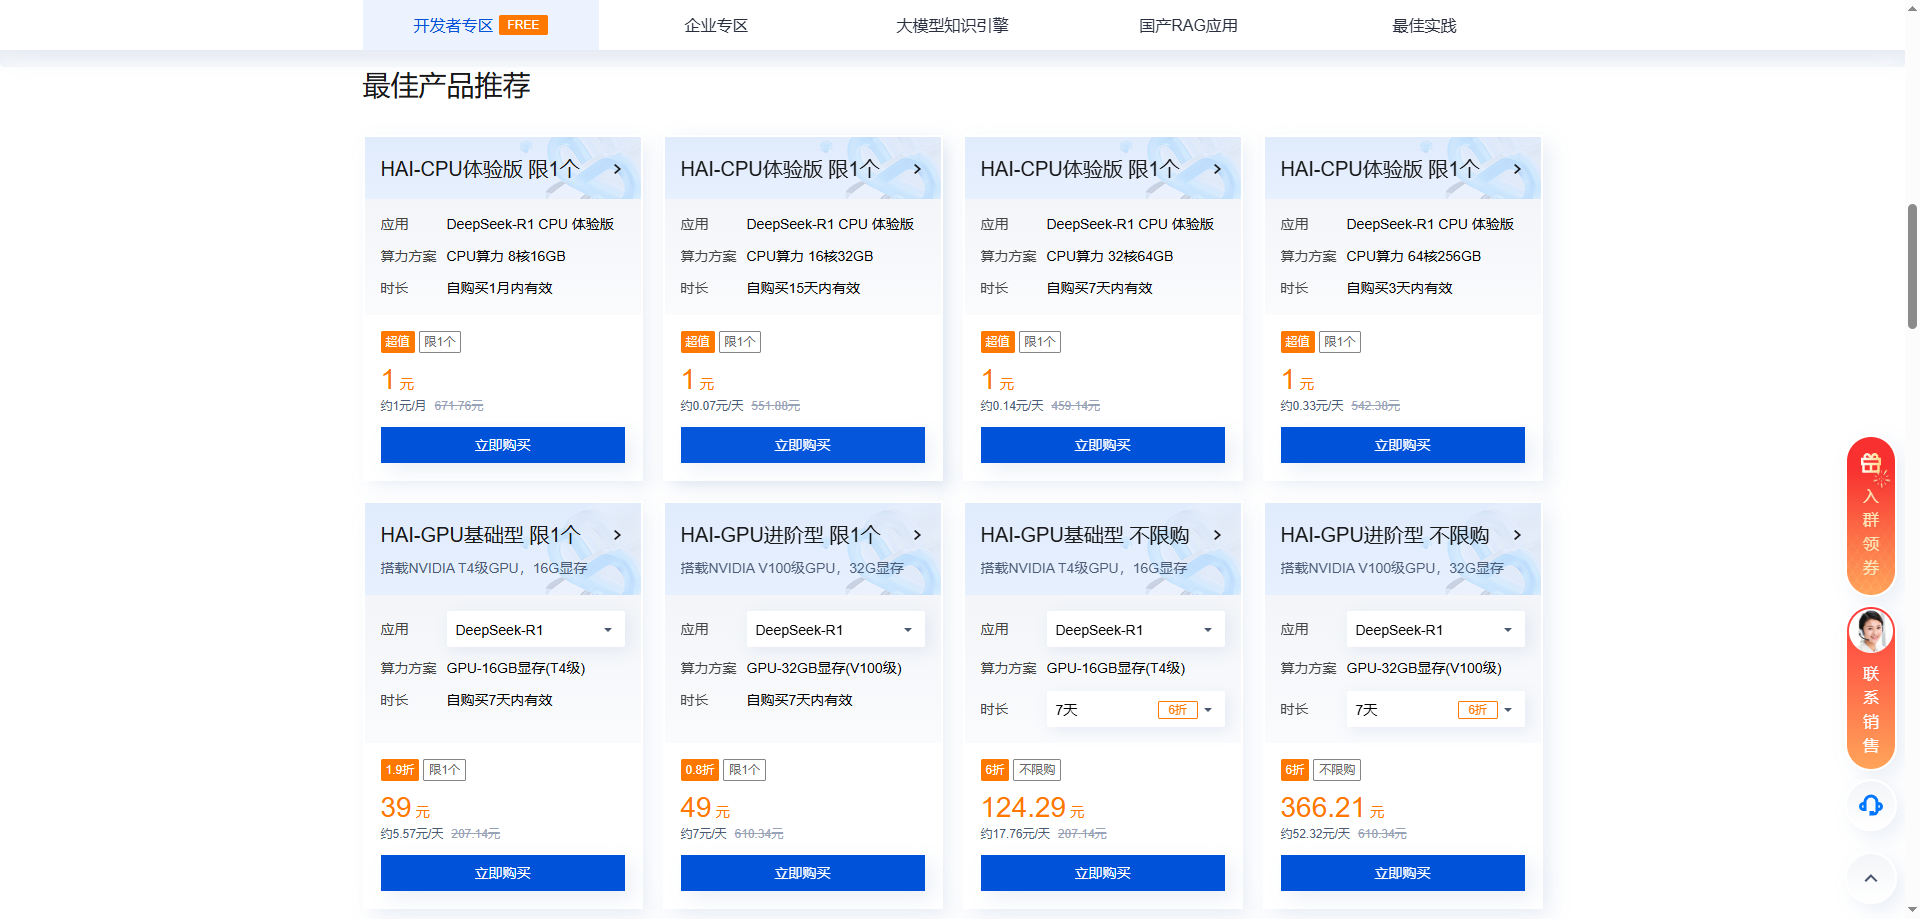
Task: Click arrow beside HAI-GPU进阶型 限1个 title
Action: click(918, 535)
